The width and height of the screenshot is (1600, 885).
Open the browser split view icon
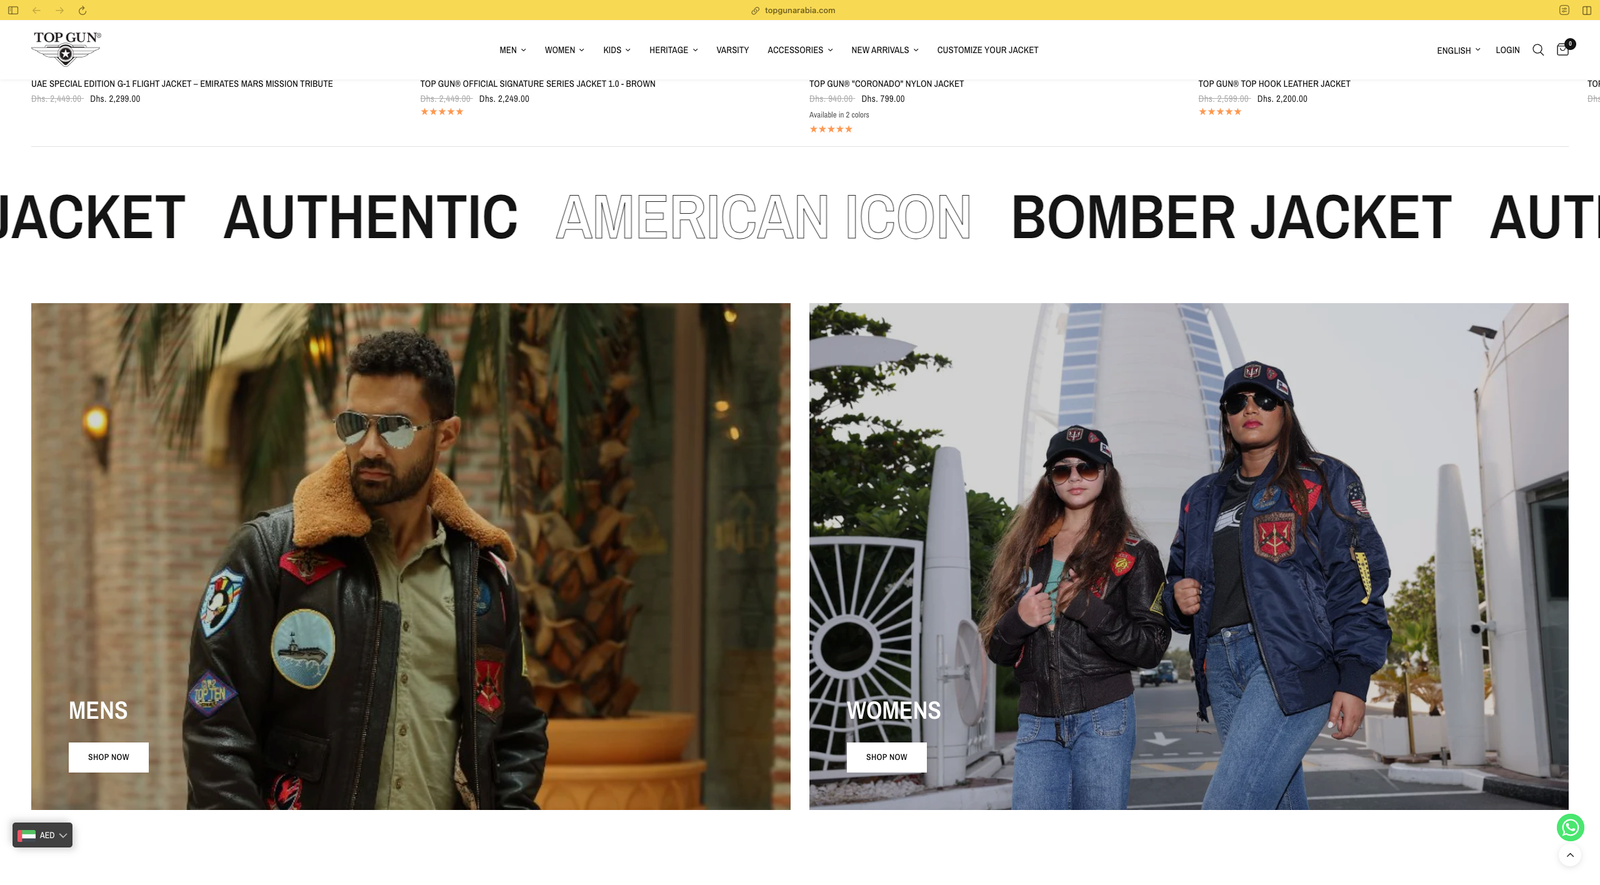point(1586,10)
